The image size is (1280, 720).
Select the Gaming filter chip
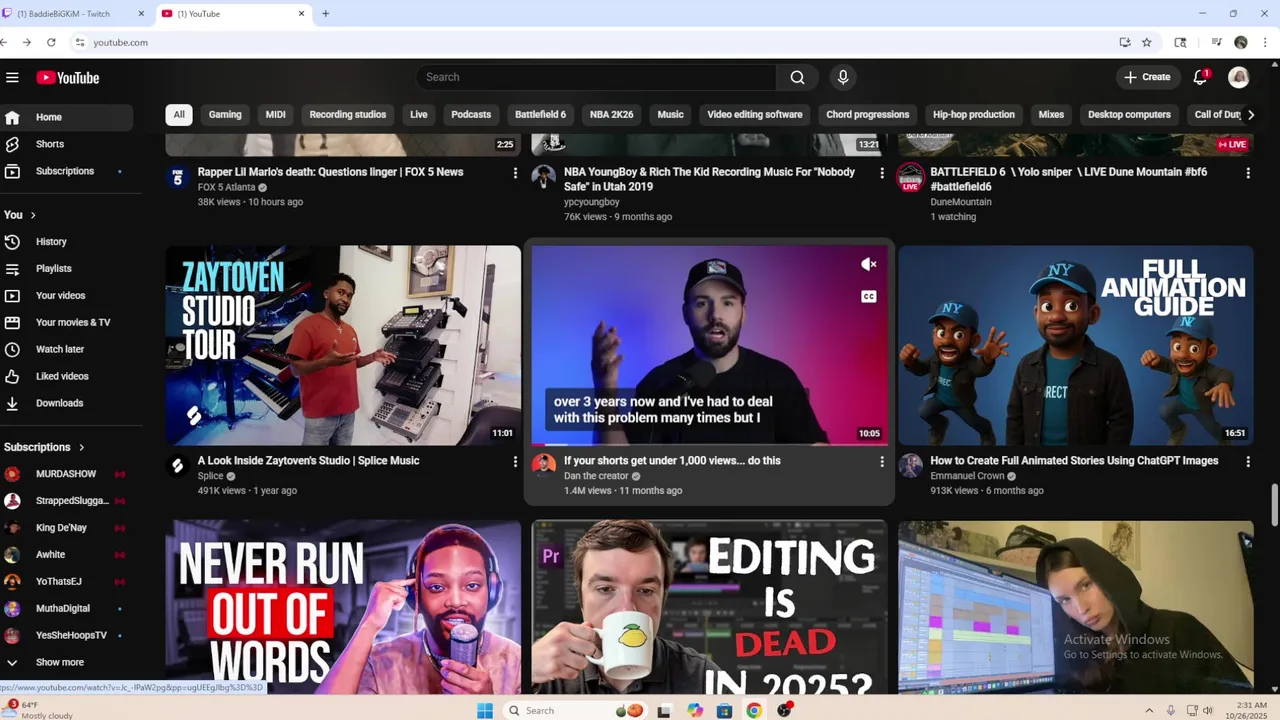pos(225,114)
